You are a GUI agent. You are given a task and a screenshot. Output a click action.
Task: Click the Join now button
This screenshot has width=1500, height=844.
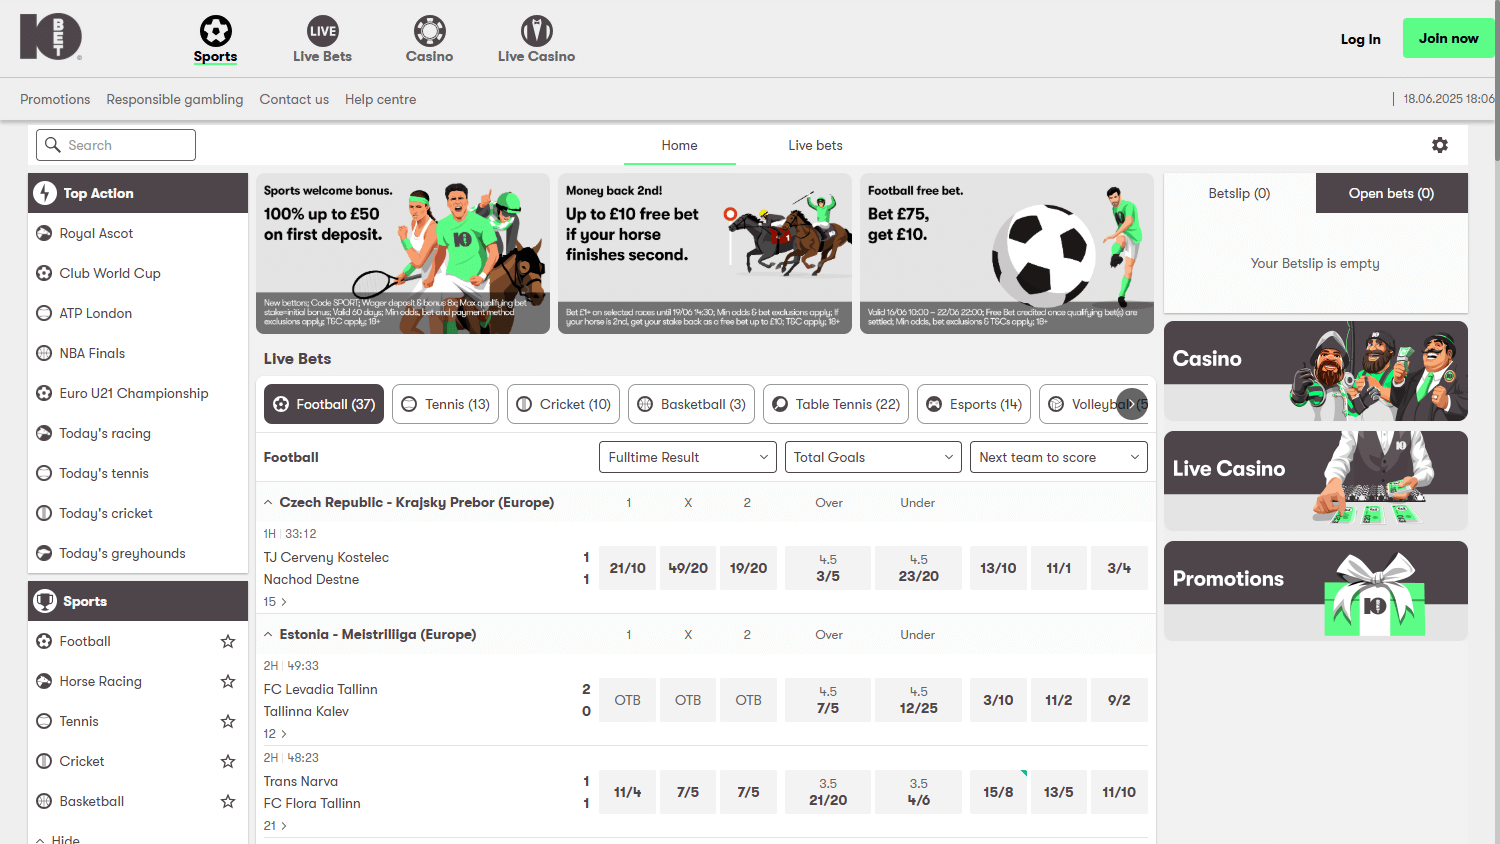coord(1448,37)
